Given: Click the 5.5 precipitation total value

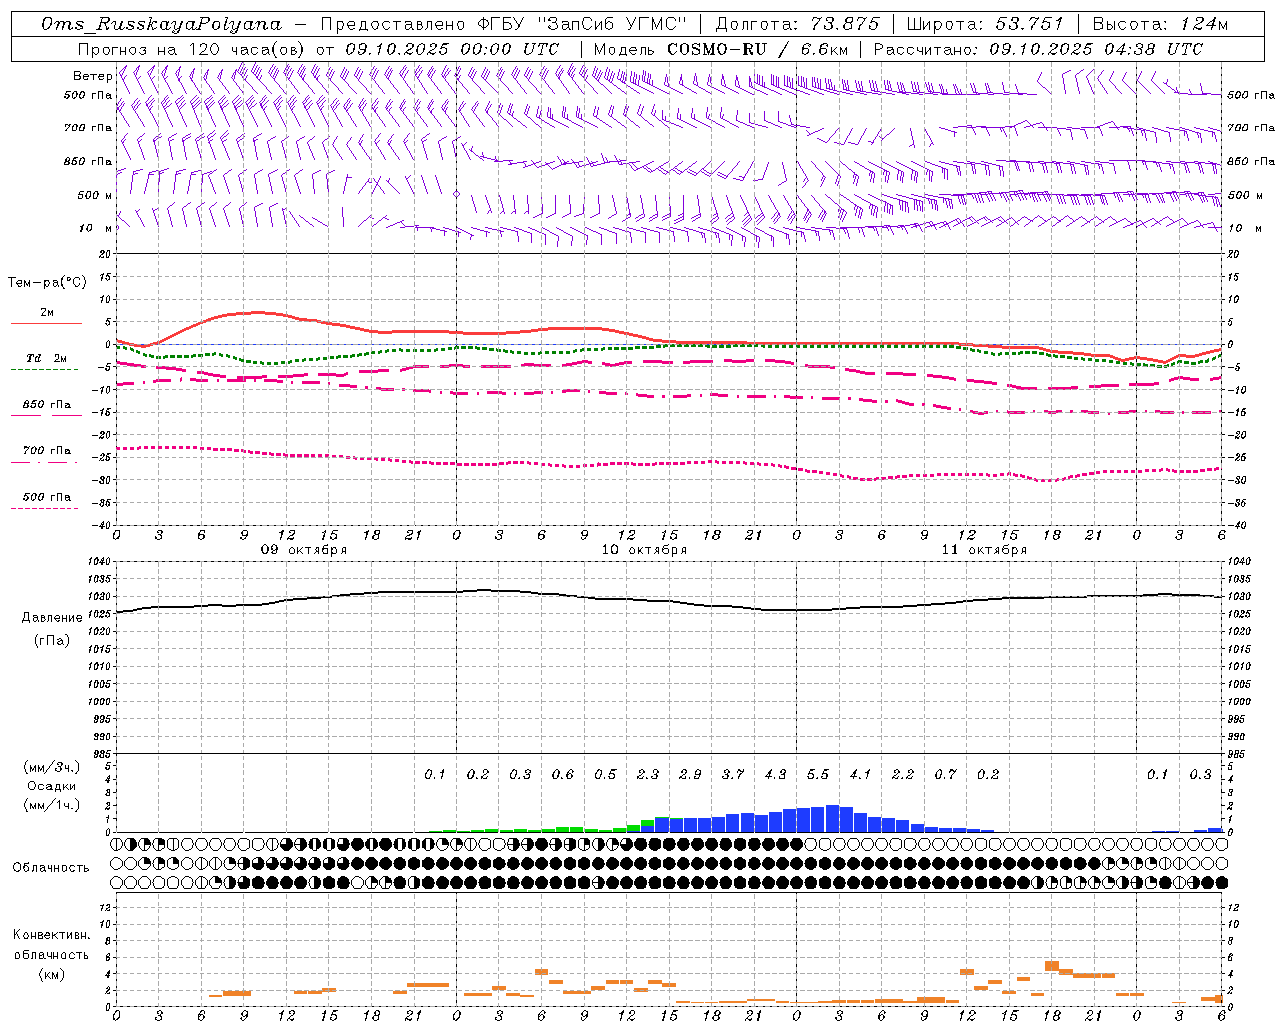Looking at the screenshot, I should 818,774.
